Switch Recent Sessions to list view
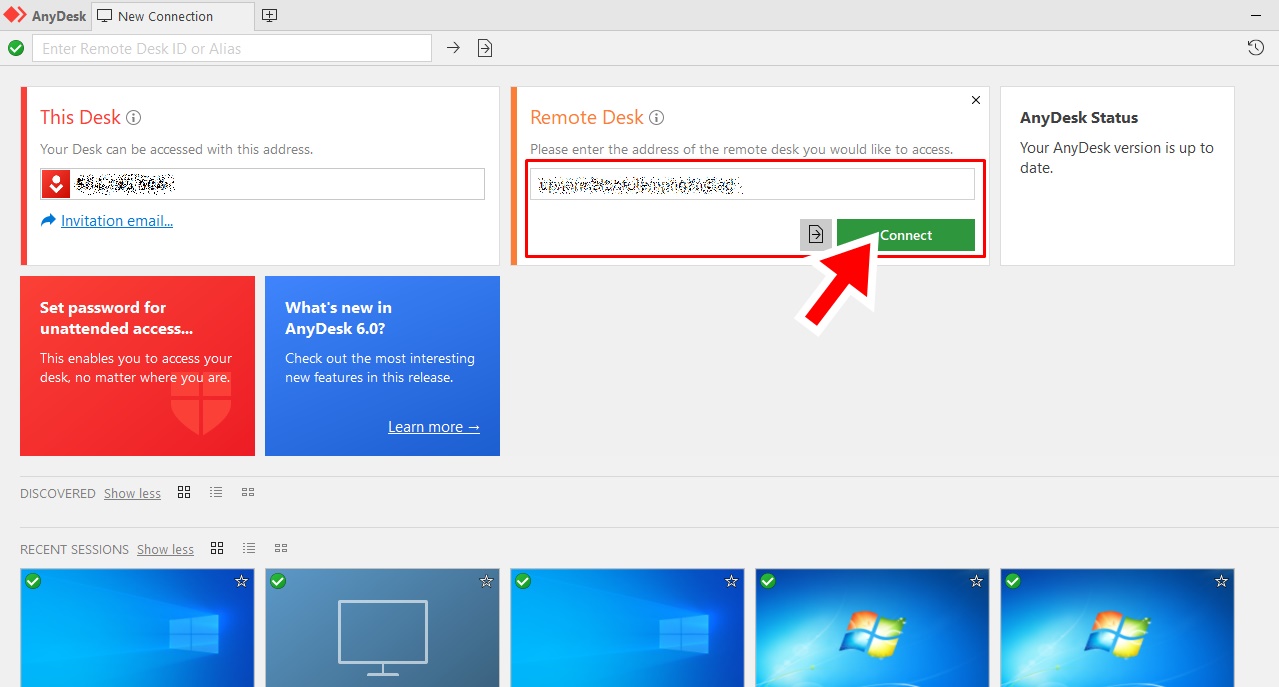The width and height of the screenshot is (1279, 687). point(249,548)
